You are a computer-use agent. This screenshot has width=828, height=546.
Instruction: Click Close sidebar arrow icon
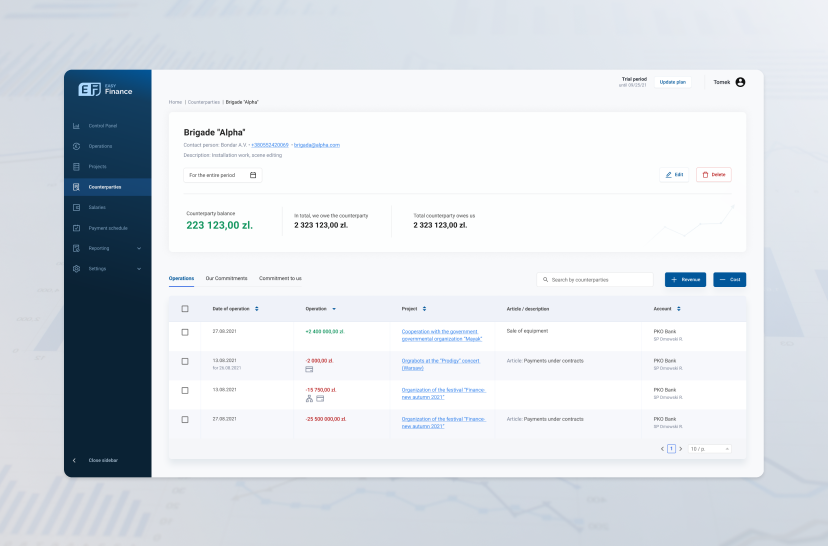tap(74, 460)
